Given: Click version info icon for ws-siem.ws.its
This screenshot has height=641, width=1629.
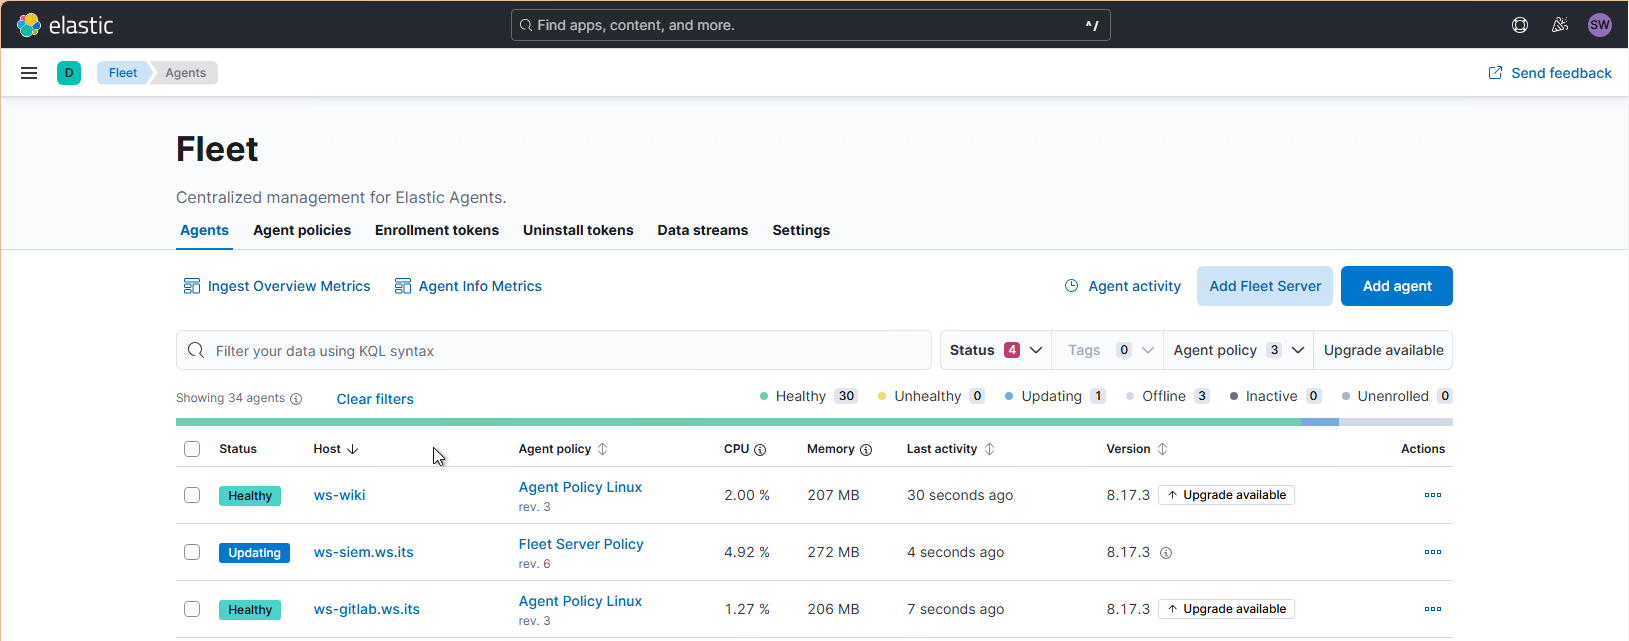Looking at the screenshot, I should point(1166,553).
